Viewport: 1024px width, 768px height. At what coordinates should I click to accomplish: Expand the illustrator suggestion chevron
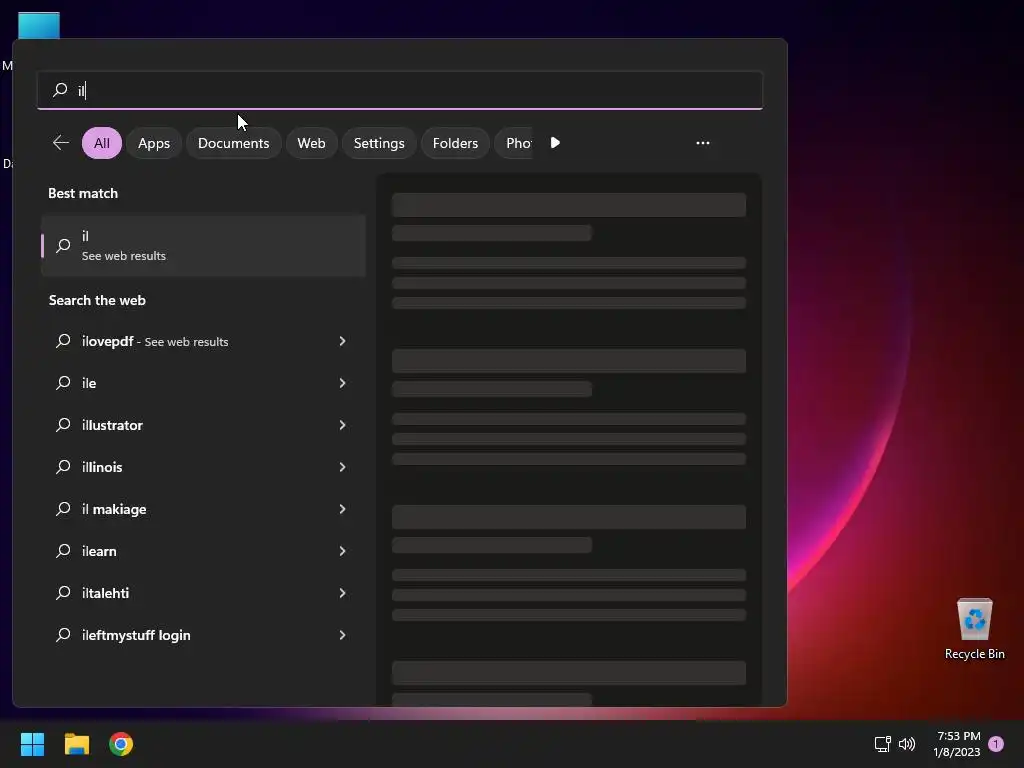pyautogui.click(x=342, y=425)
